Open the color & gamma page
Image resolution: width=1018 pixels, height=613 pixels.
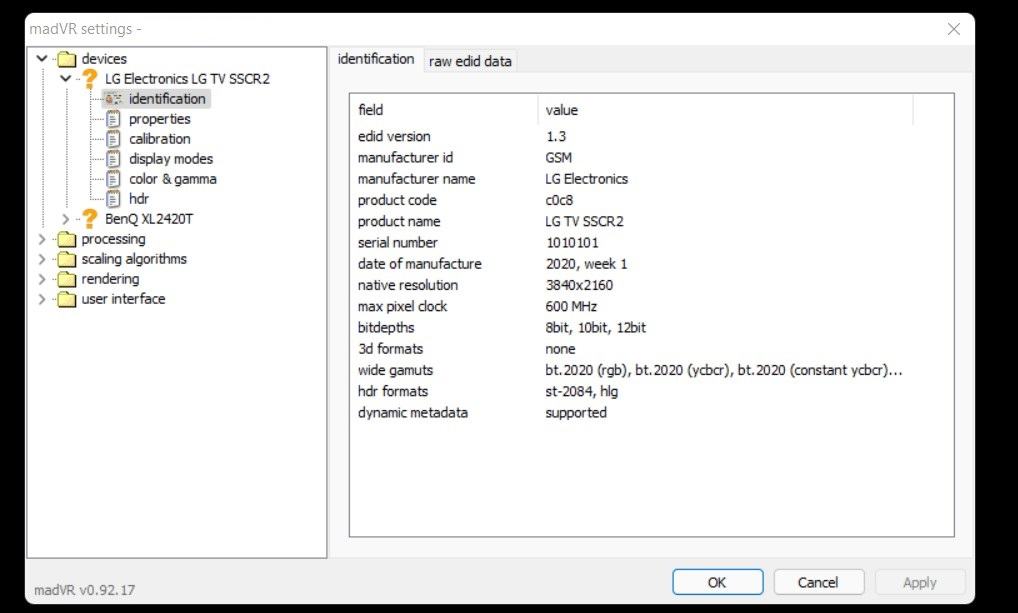coord(173,179)
